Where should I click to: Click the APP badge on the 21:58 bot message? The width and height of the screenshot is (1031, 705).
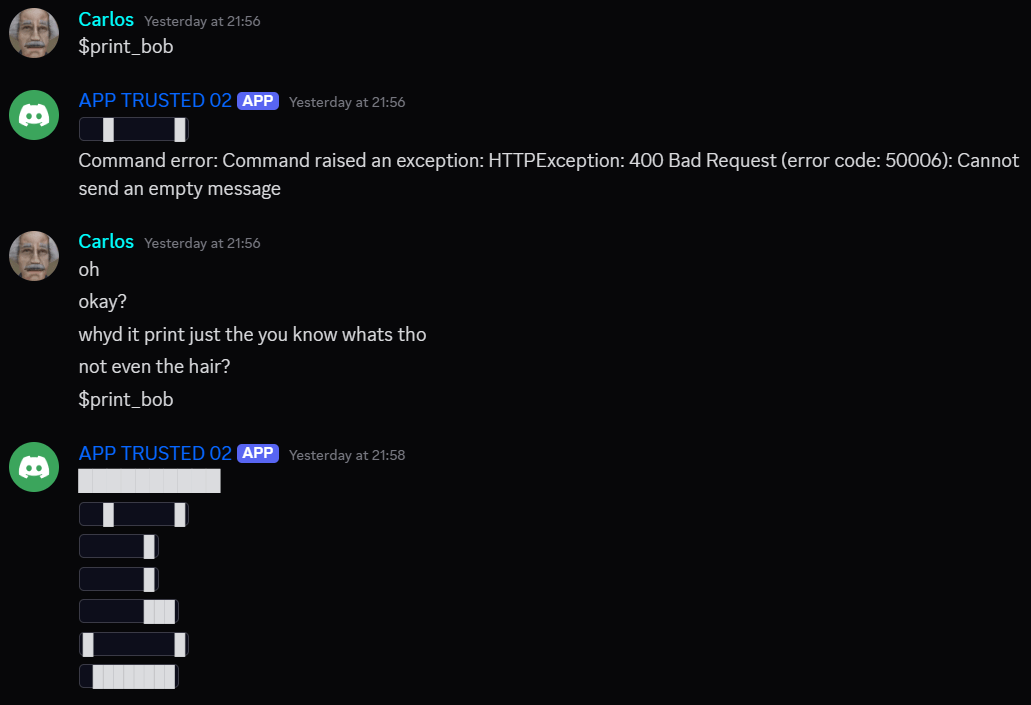258,453
